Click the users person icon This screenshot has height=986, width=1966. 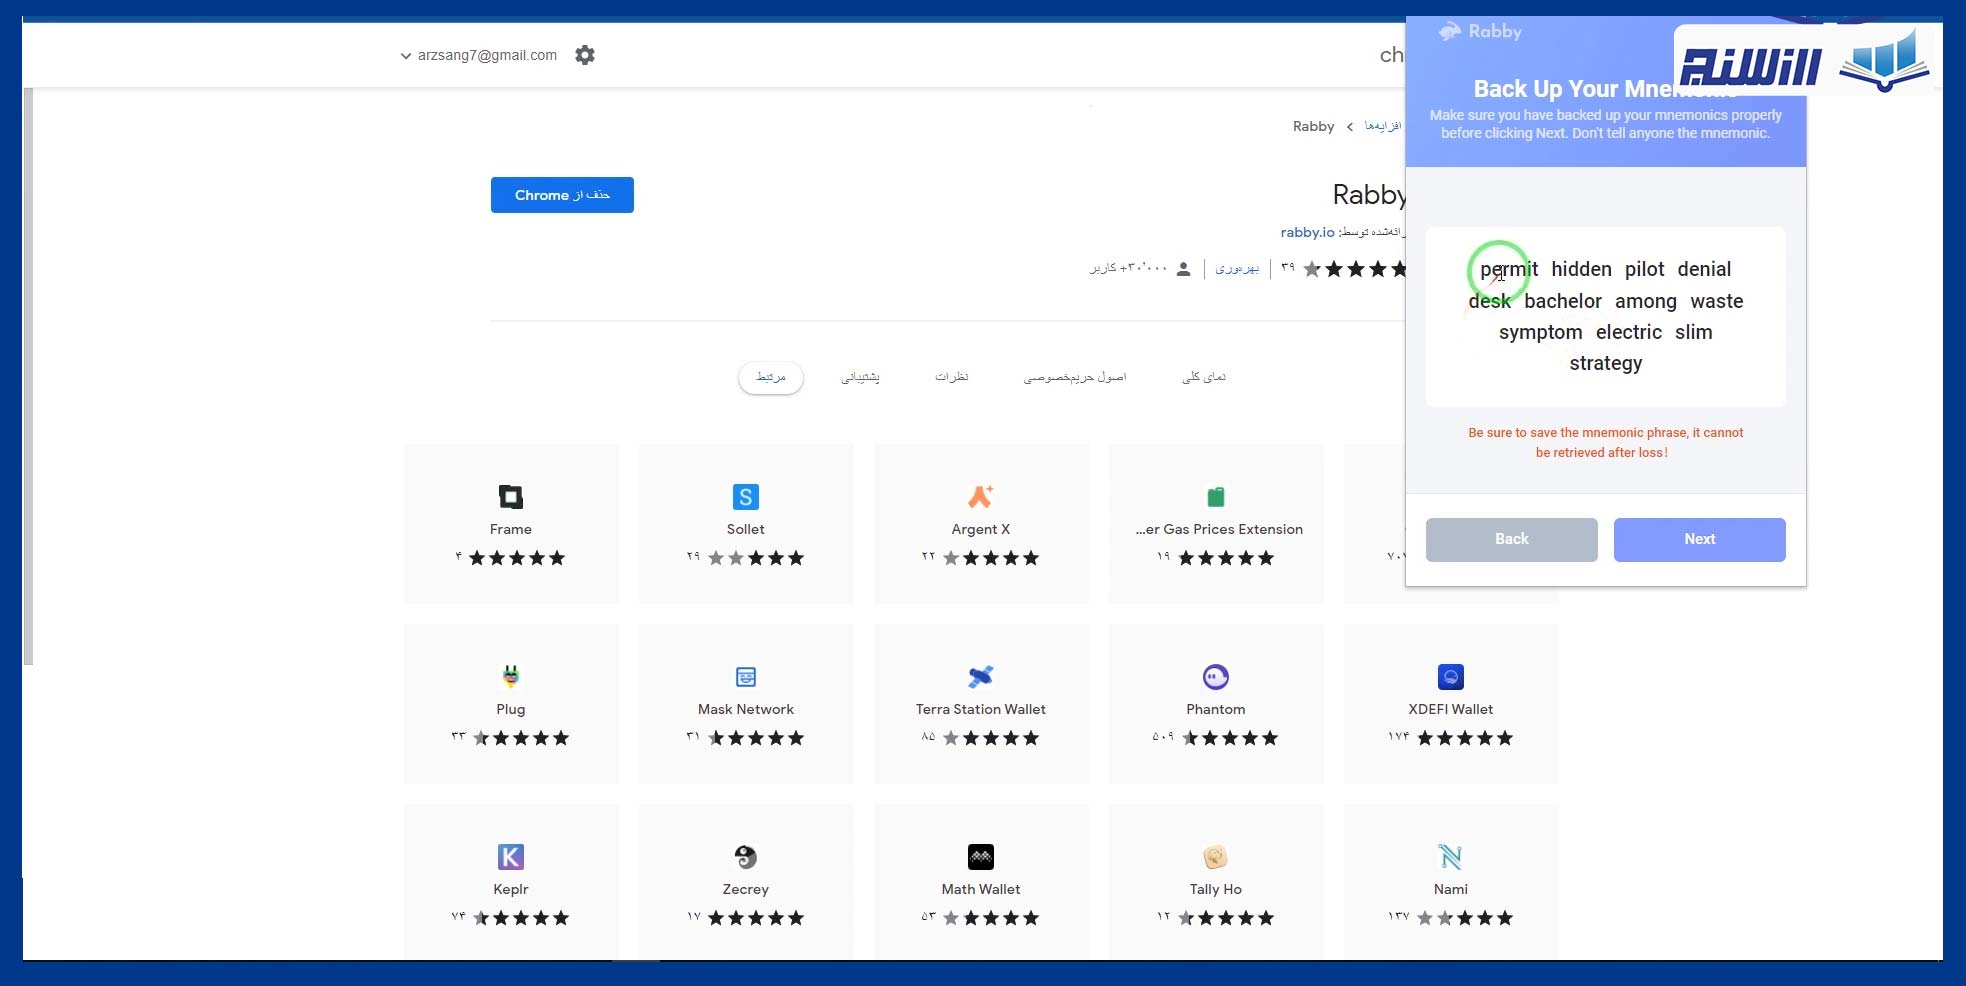[x=1184, y=269]
